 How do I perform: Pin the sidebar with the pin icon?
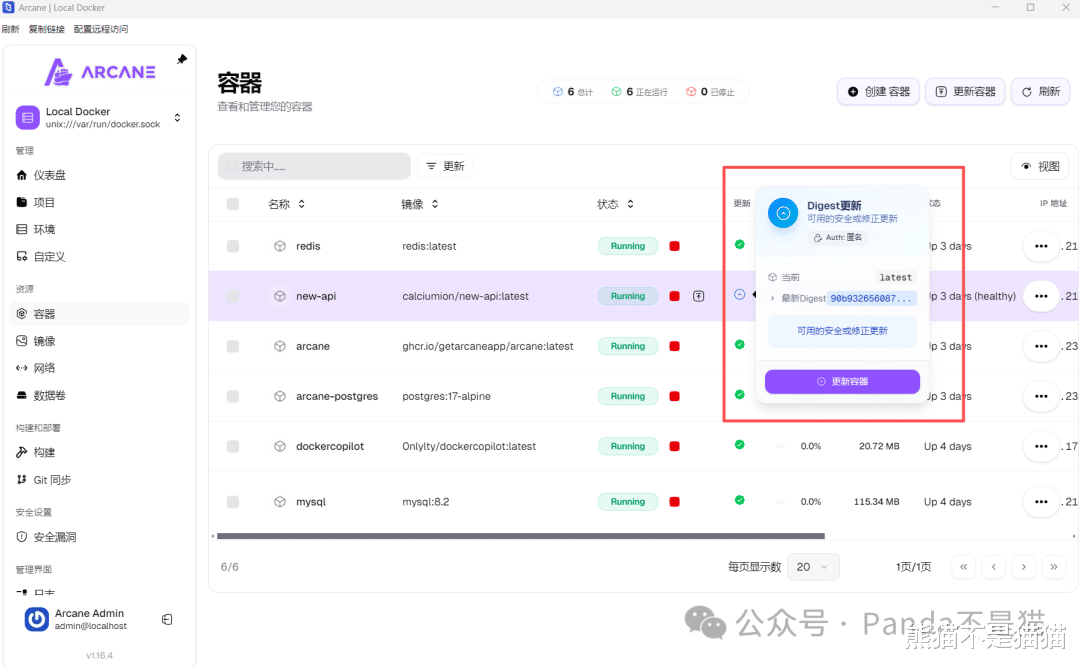tap(182, 59)
